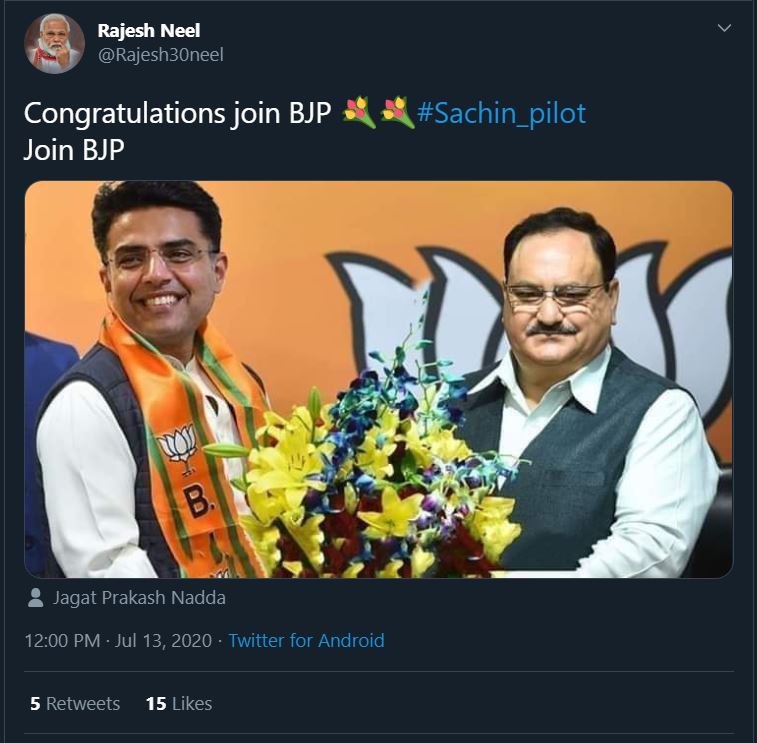Click the tagged name Jagat Prakash Nadda
Viewport: 757px width, 743px height.
click(x=139, y=598)
